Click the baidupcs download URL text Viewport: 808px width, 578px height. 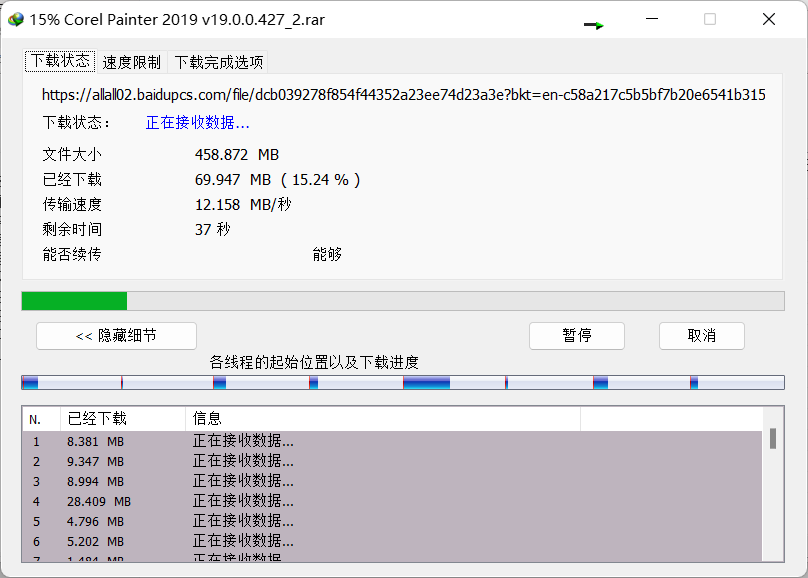pos(403,95)
